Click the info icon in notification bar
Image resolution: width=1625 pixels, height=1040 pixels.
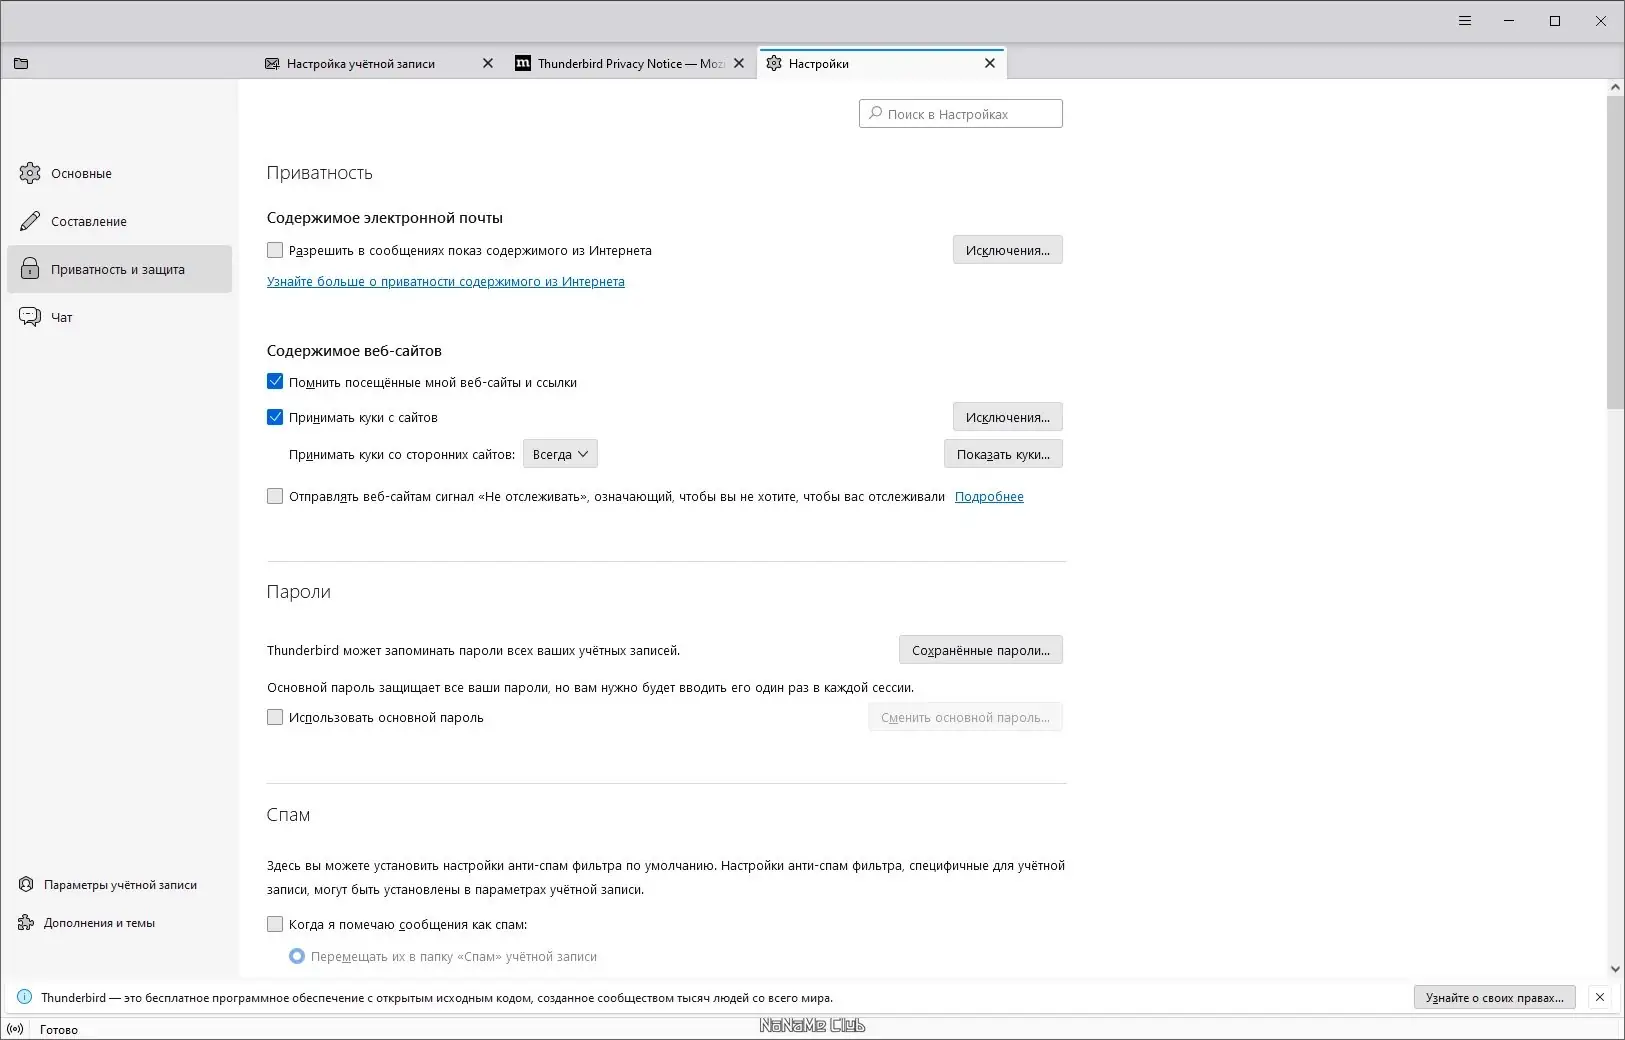[x=24, y=997]
